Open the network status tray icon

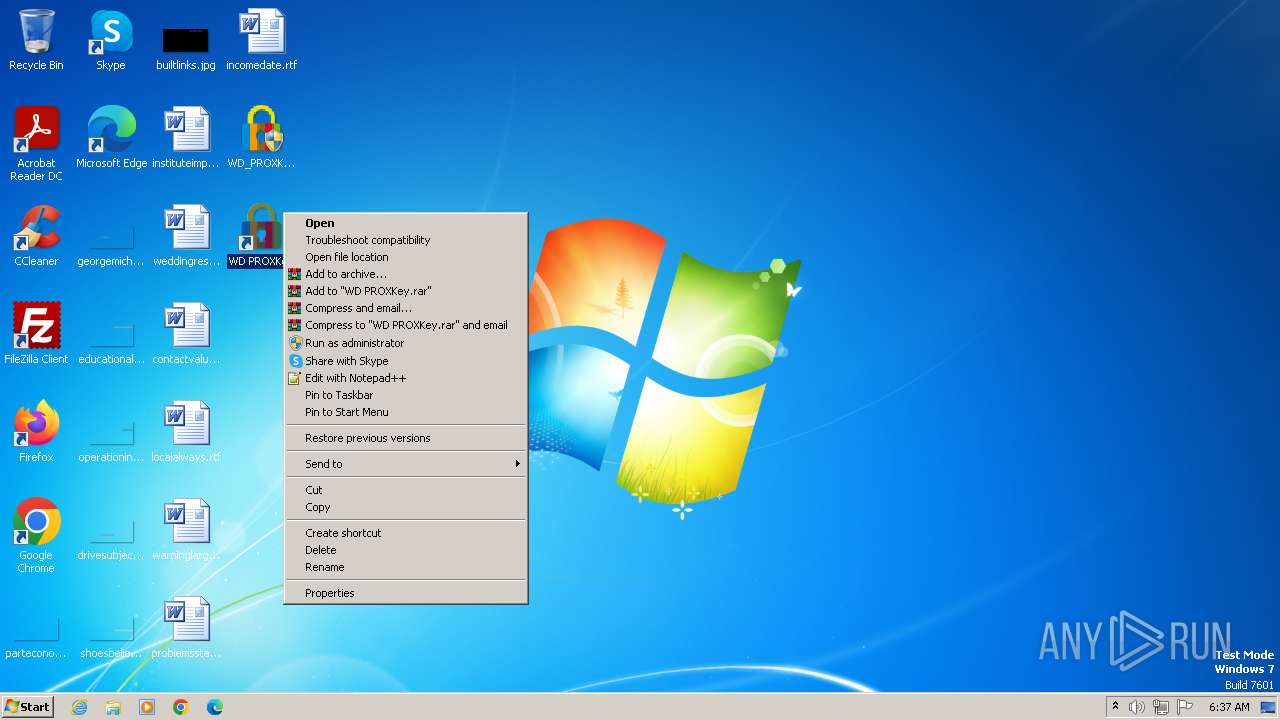[x=1161, y=707]
